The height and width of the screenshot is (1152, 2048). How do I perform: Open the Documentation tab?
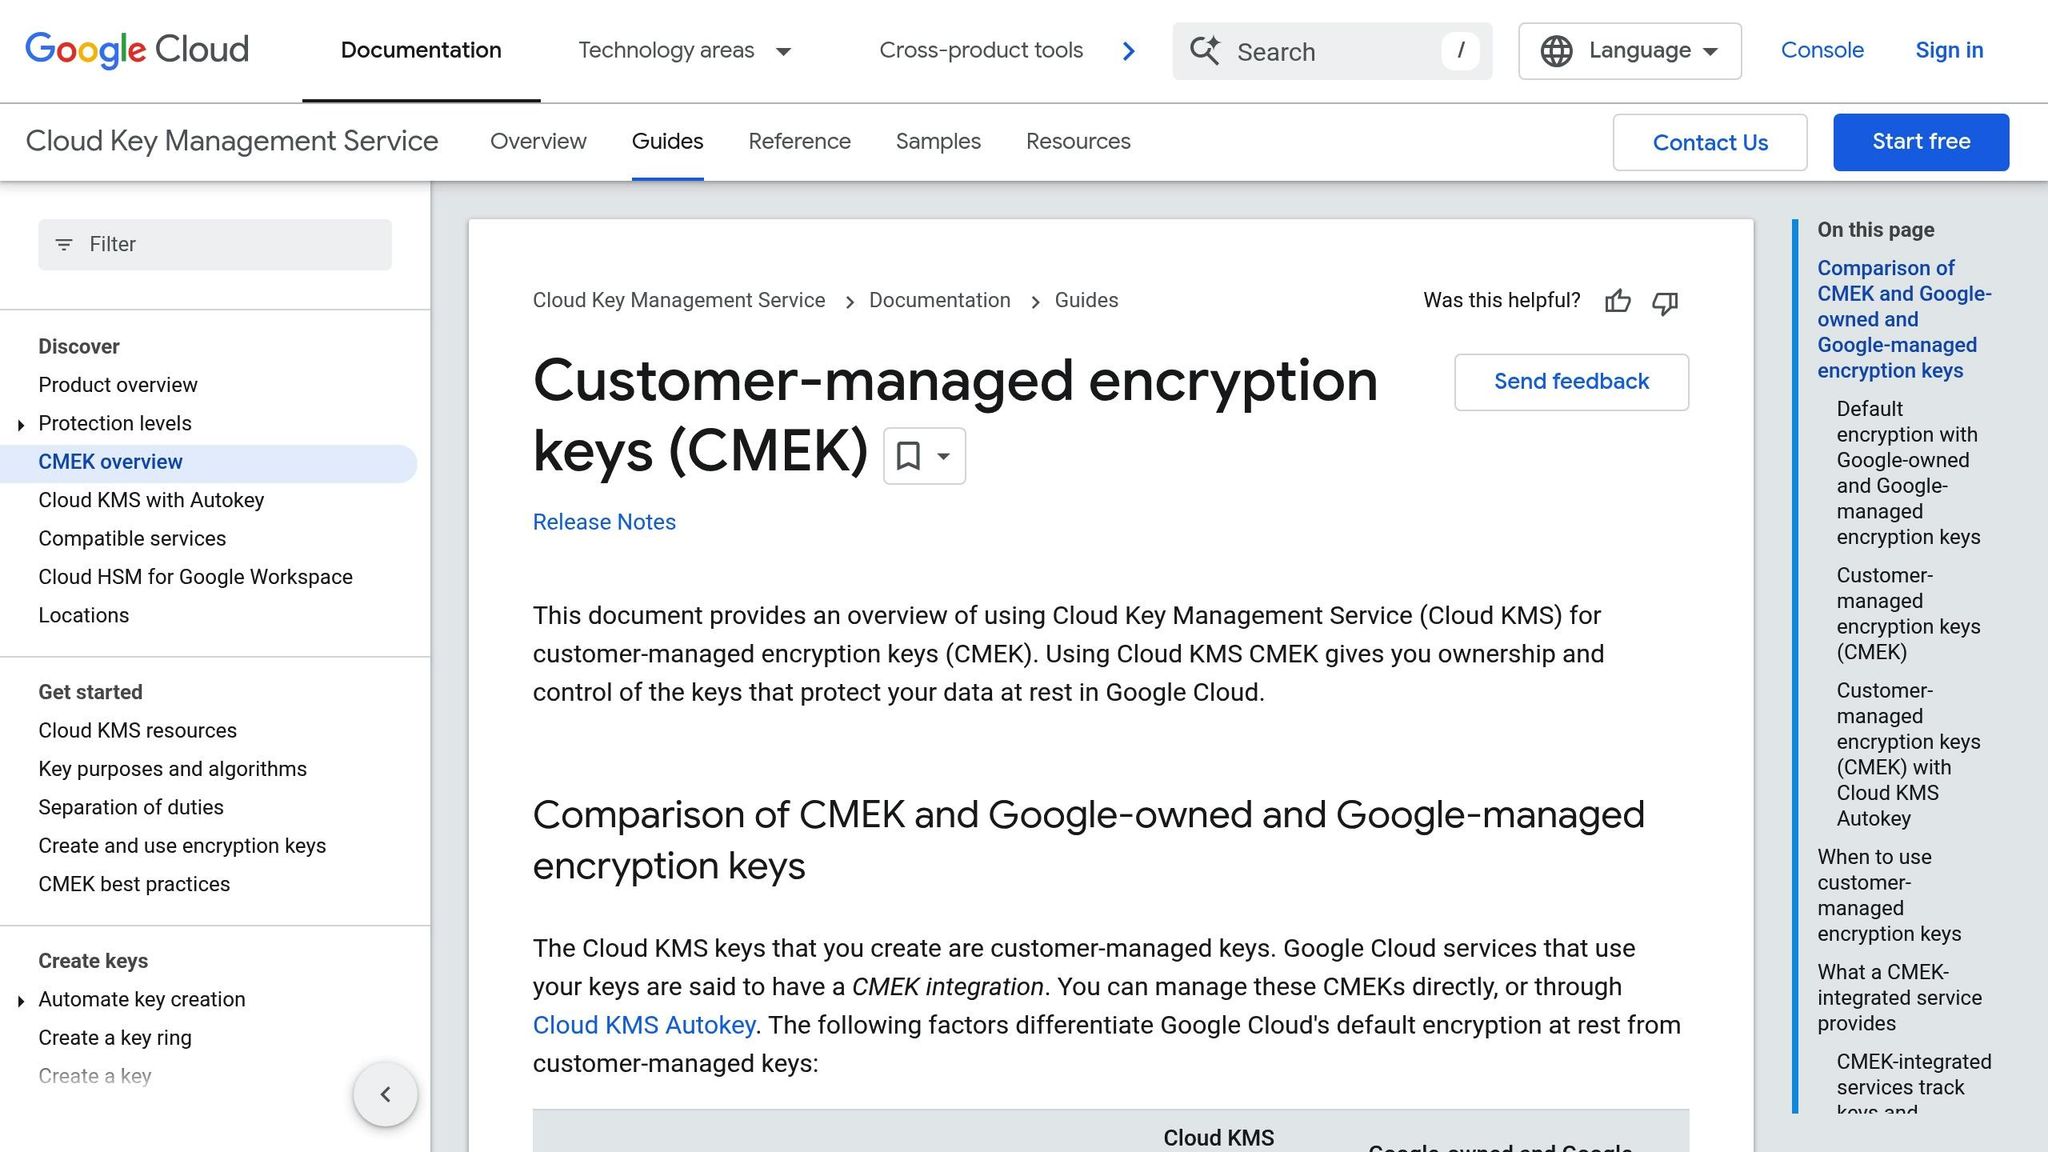tap(421, 51)
